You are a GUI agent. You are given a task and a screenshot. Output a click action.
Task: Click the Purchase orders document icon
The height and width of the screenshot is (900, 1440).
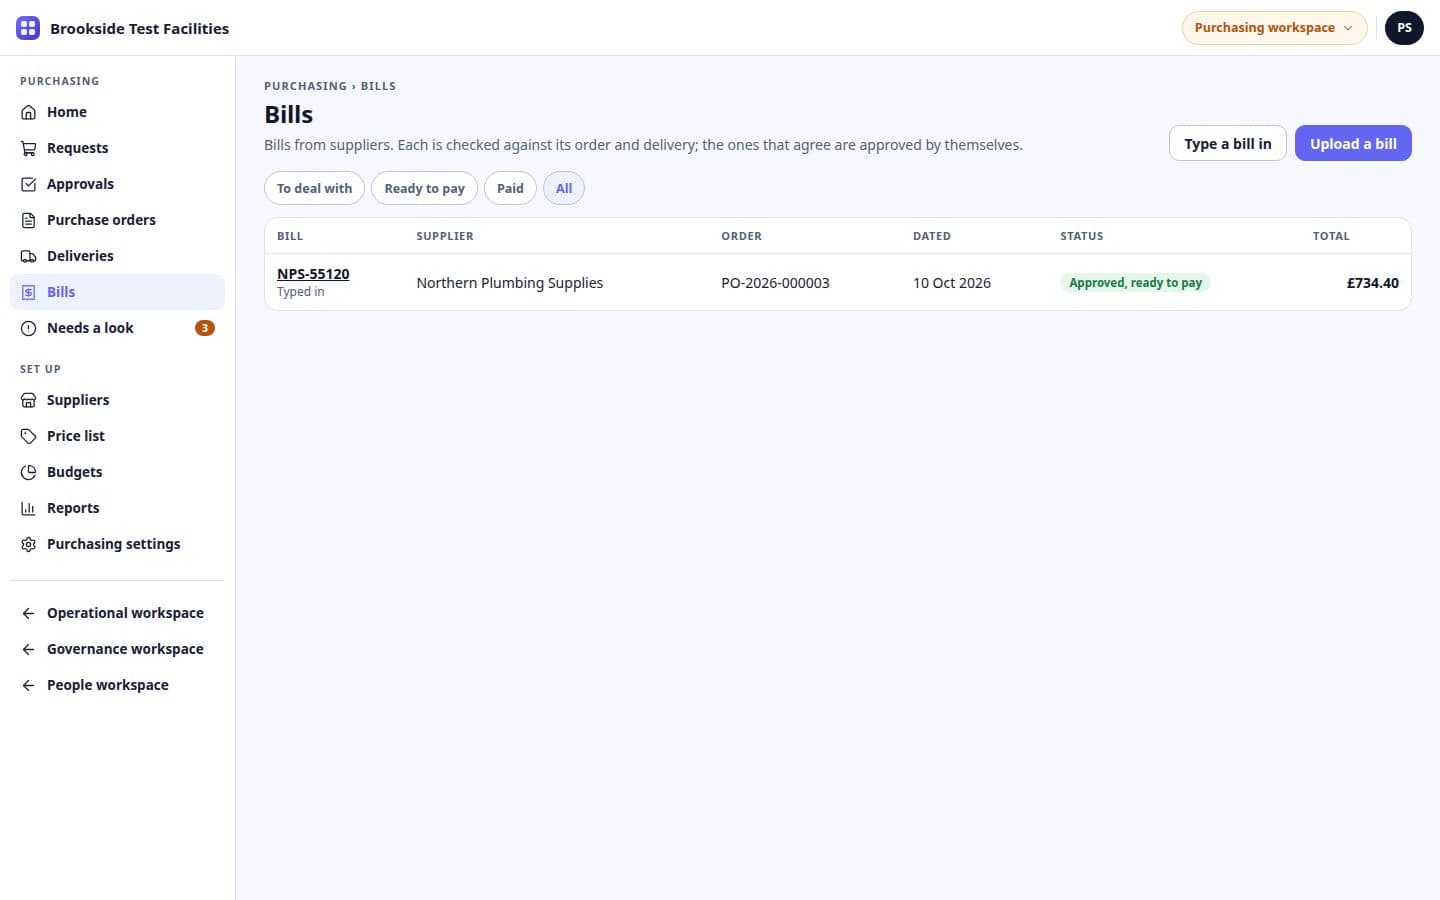click(28, 220)
